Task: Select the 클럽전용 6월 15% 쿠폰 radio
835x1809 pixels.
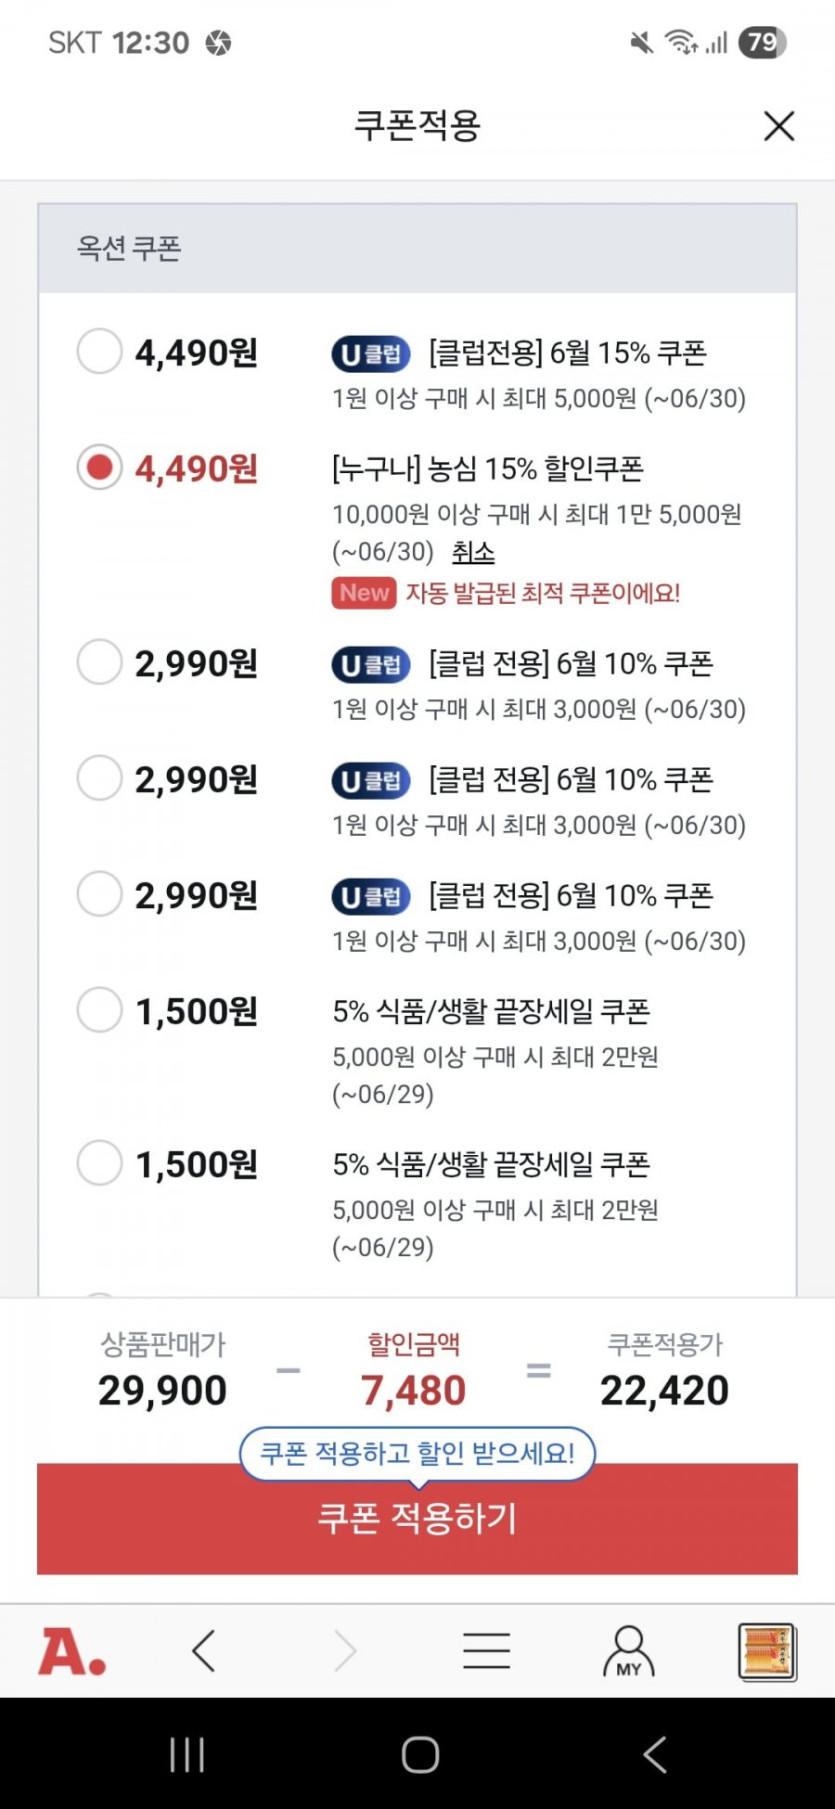Action: (99, 352)
